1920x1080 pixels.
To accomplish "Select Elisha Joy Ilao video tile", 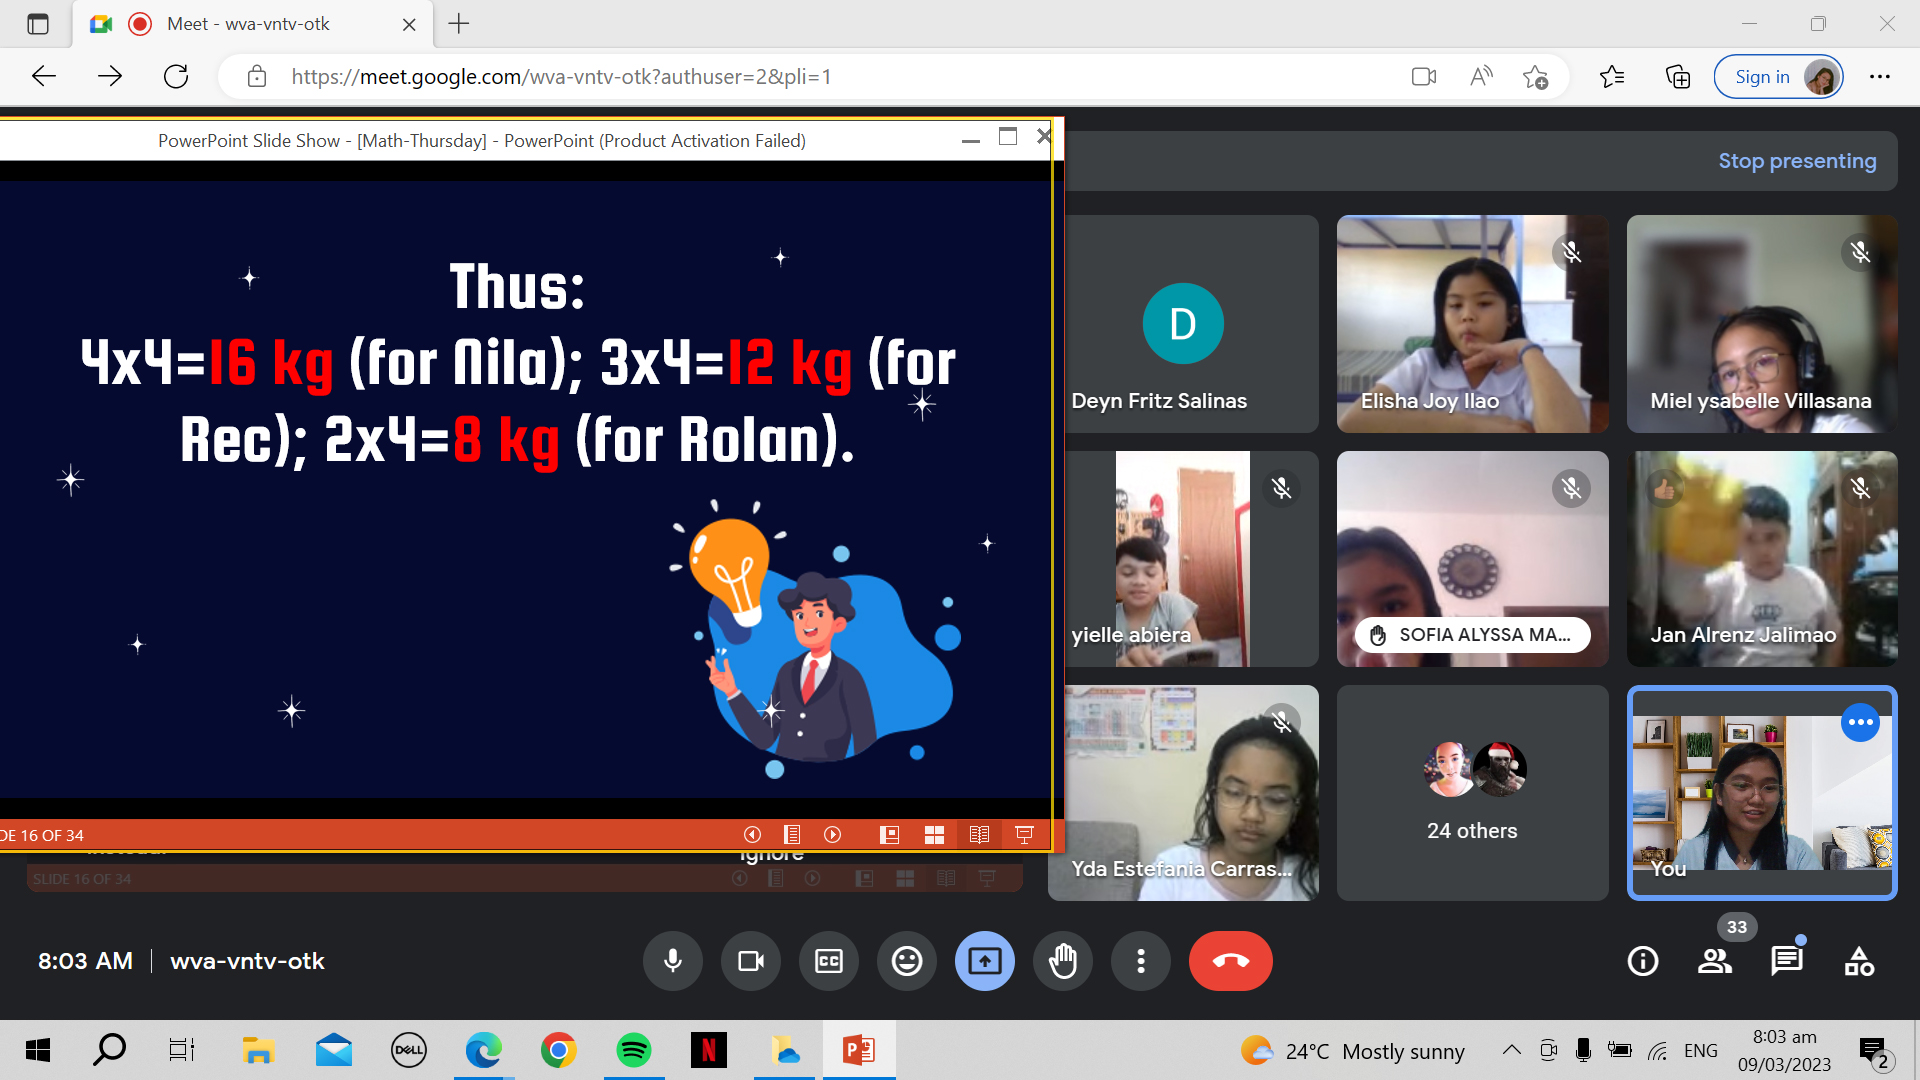I will (1472, 324).
